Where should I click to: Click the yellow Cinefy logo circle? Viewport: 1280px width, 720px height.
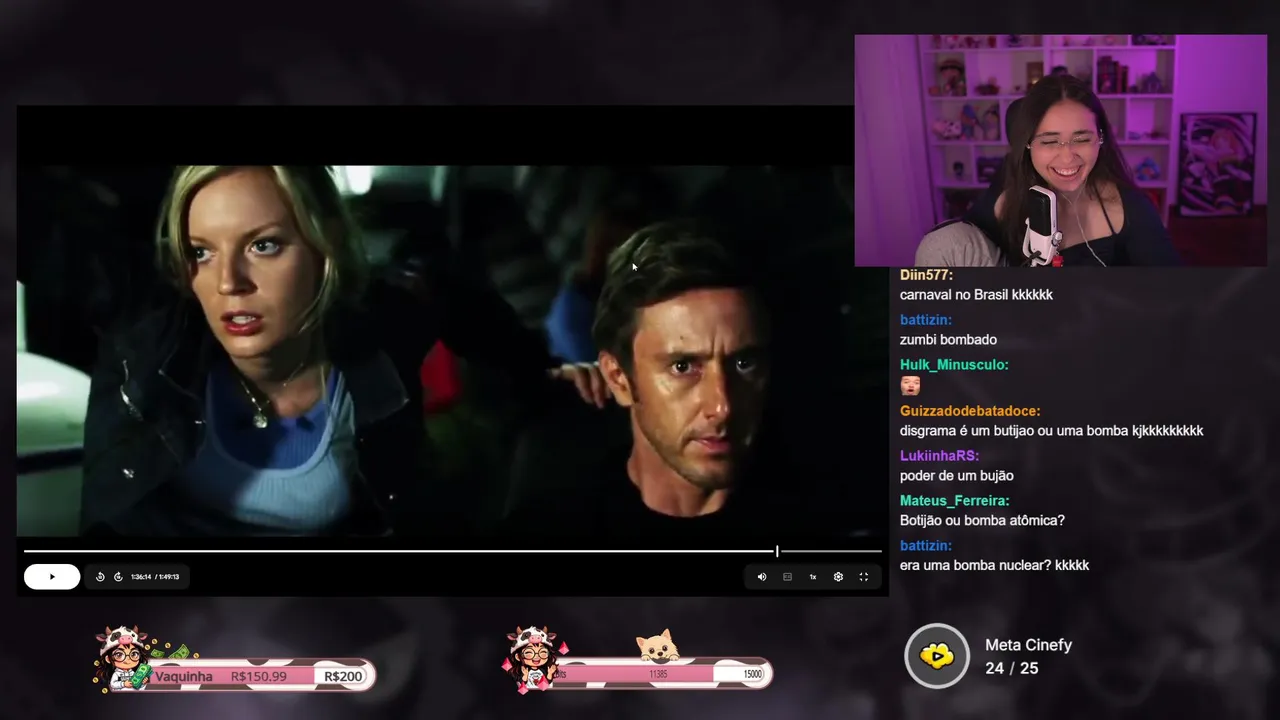click(937, 656)
